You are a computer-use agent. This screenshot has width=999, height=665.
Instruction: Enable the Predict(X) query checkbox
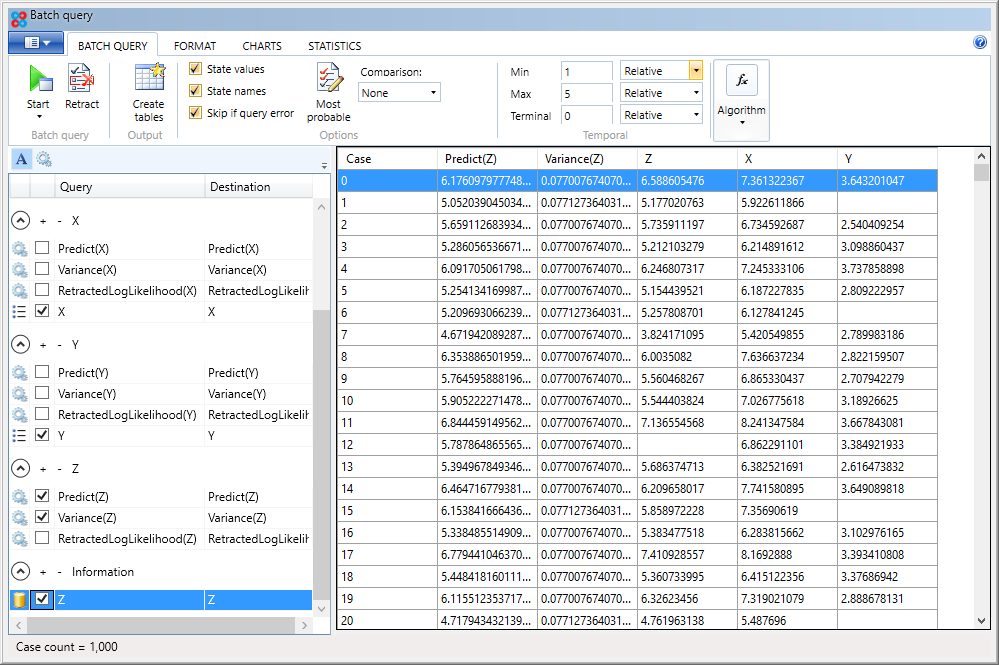tap(41, 247)
